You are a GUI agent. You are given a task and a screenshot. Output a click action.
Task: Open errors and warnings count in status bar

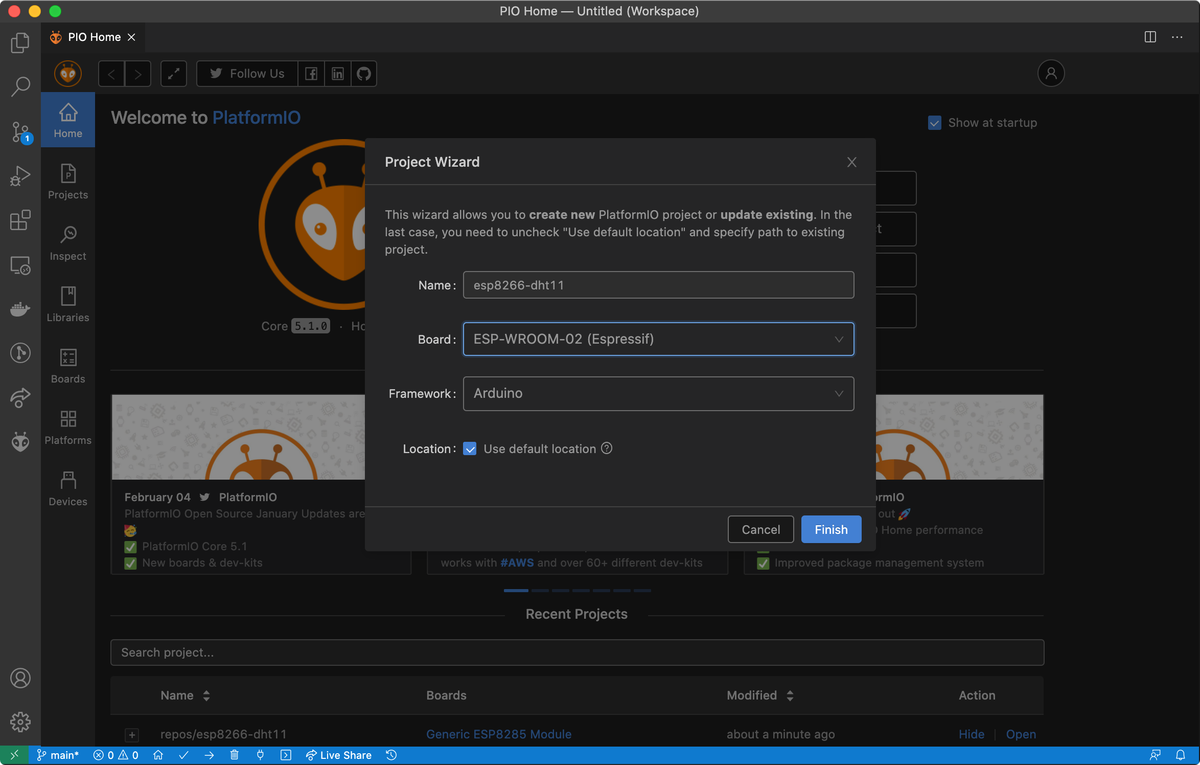pos(116,755)
